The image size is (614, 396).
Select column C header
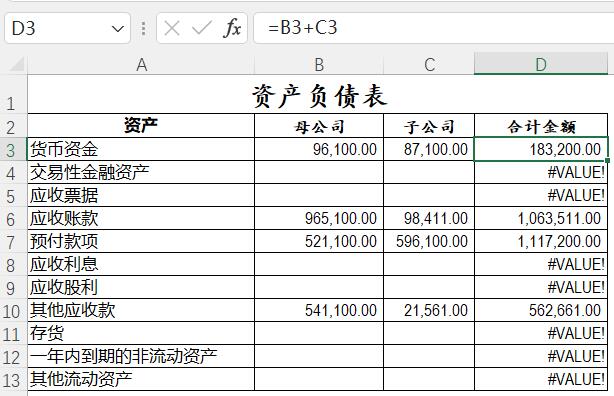(x=429, y=65)
